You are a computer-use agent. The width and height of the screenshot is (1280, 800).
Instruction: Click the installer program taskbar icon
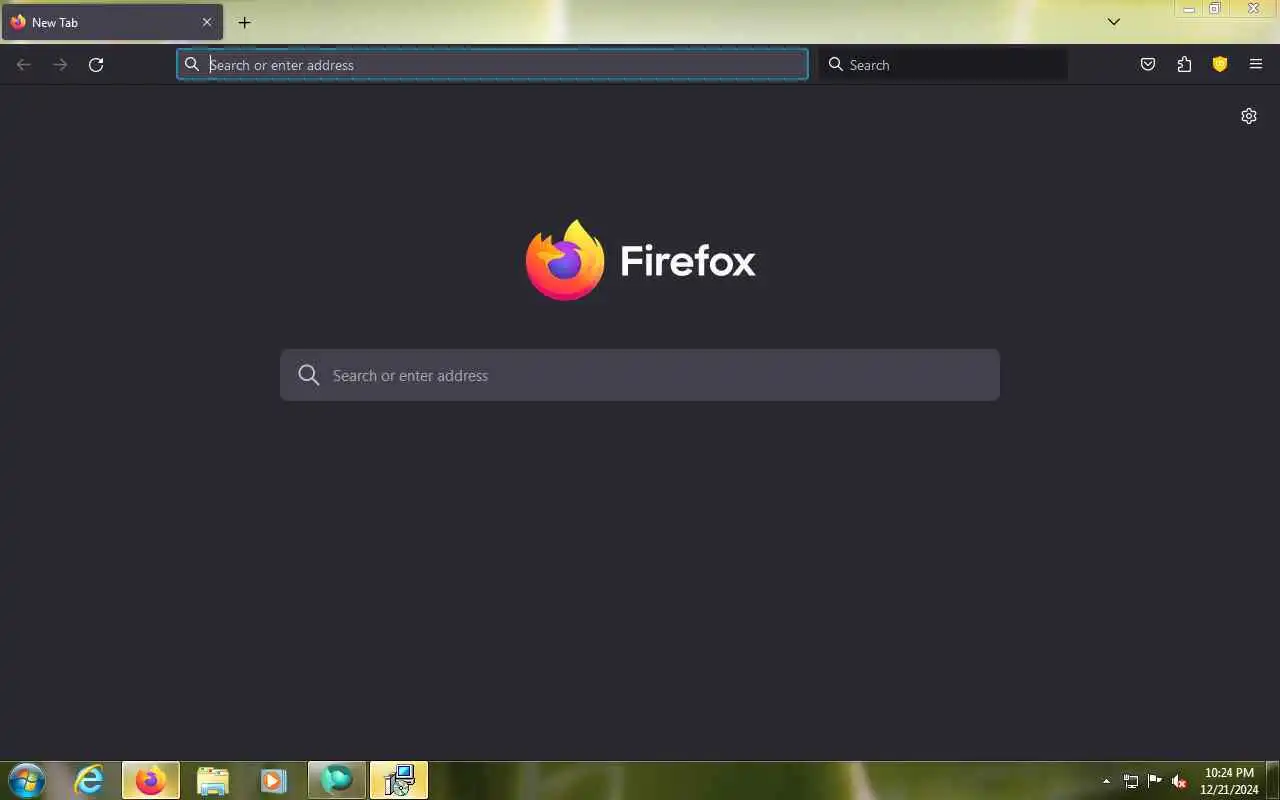(x=399, y=781)
